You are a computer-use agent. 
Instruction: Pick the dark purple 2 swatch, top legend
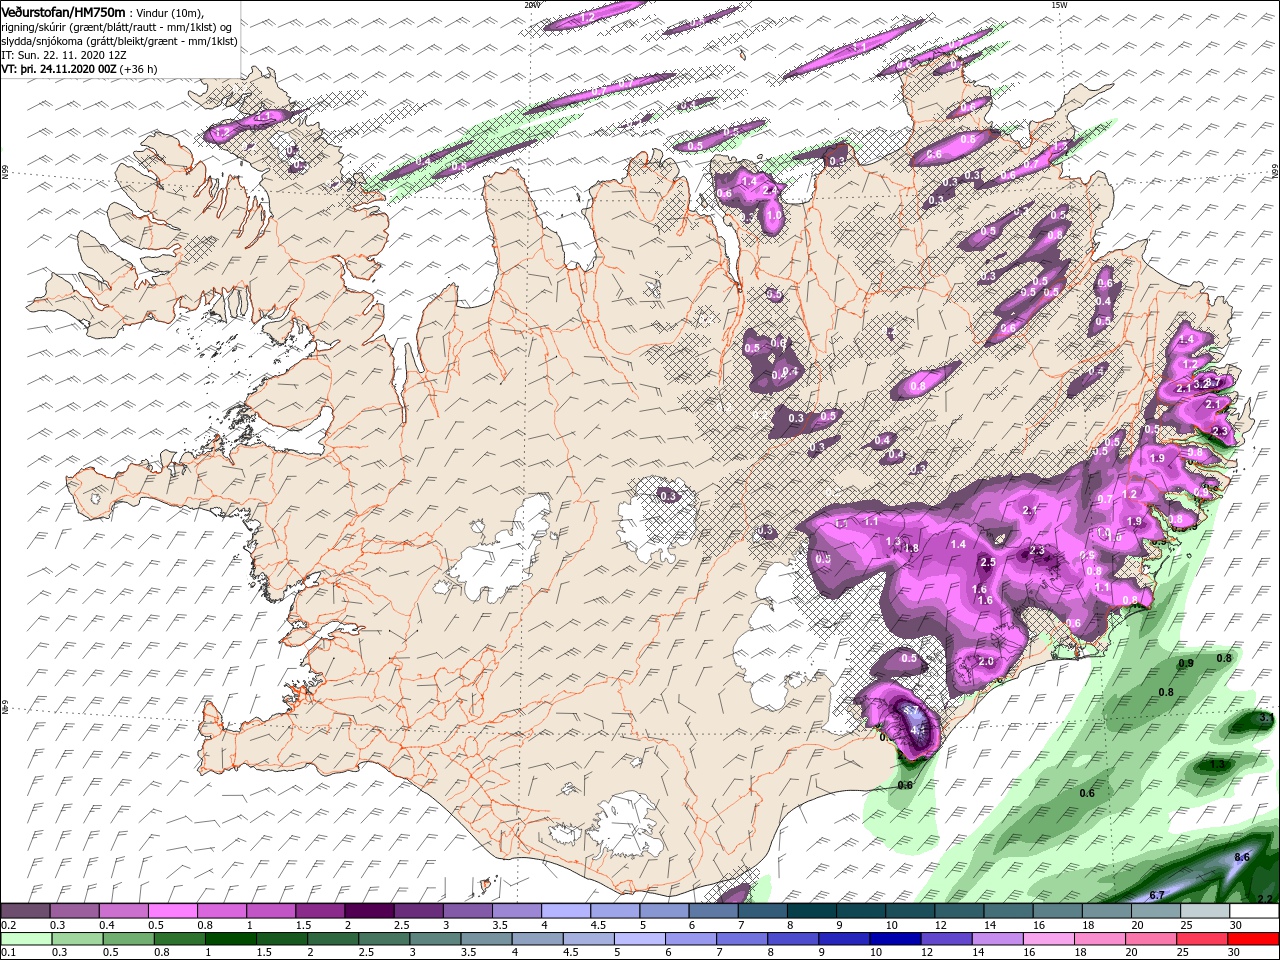[369, 910]
